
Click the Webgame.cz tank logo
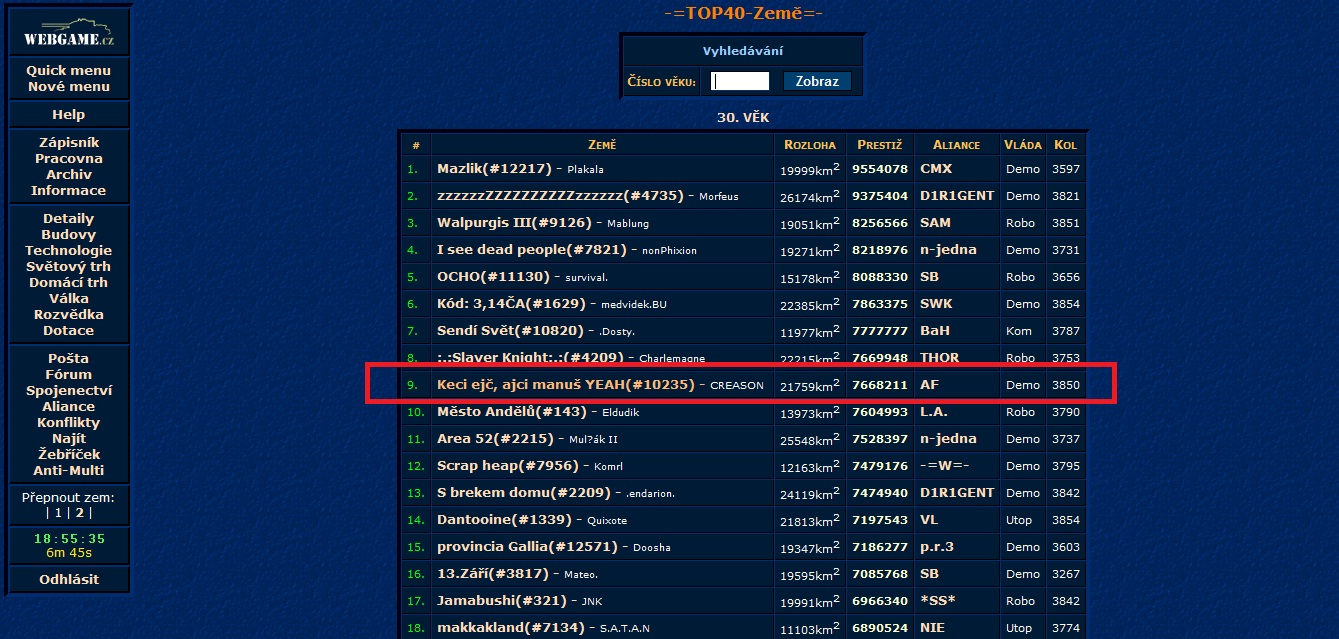68,31
